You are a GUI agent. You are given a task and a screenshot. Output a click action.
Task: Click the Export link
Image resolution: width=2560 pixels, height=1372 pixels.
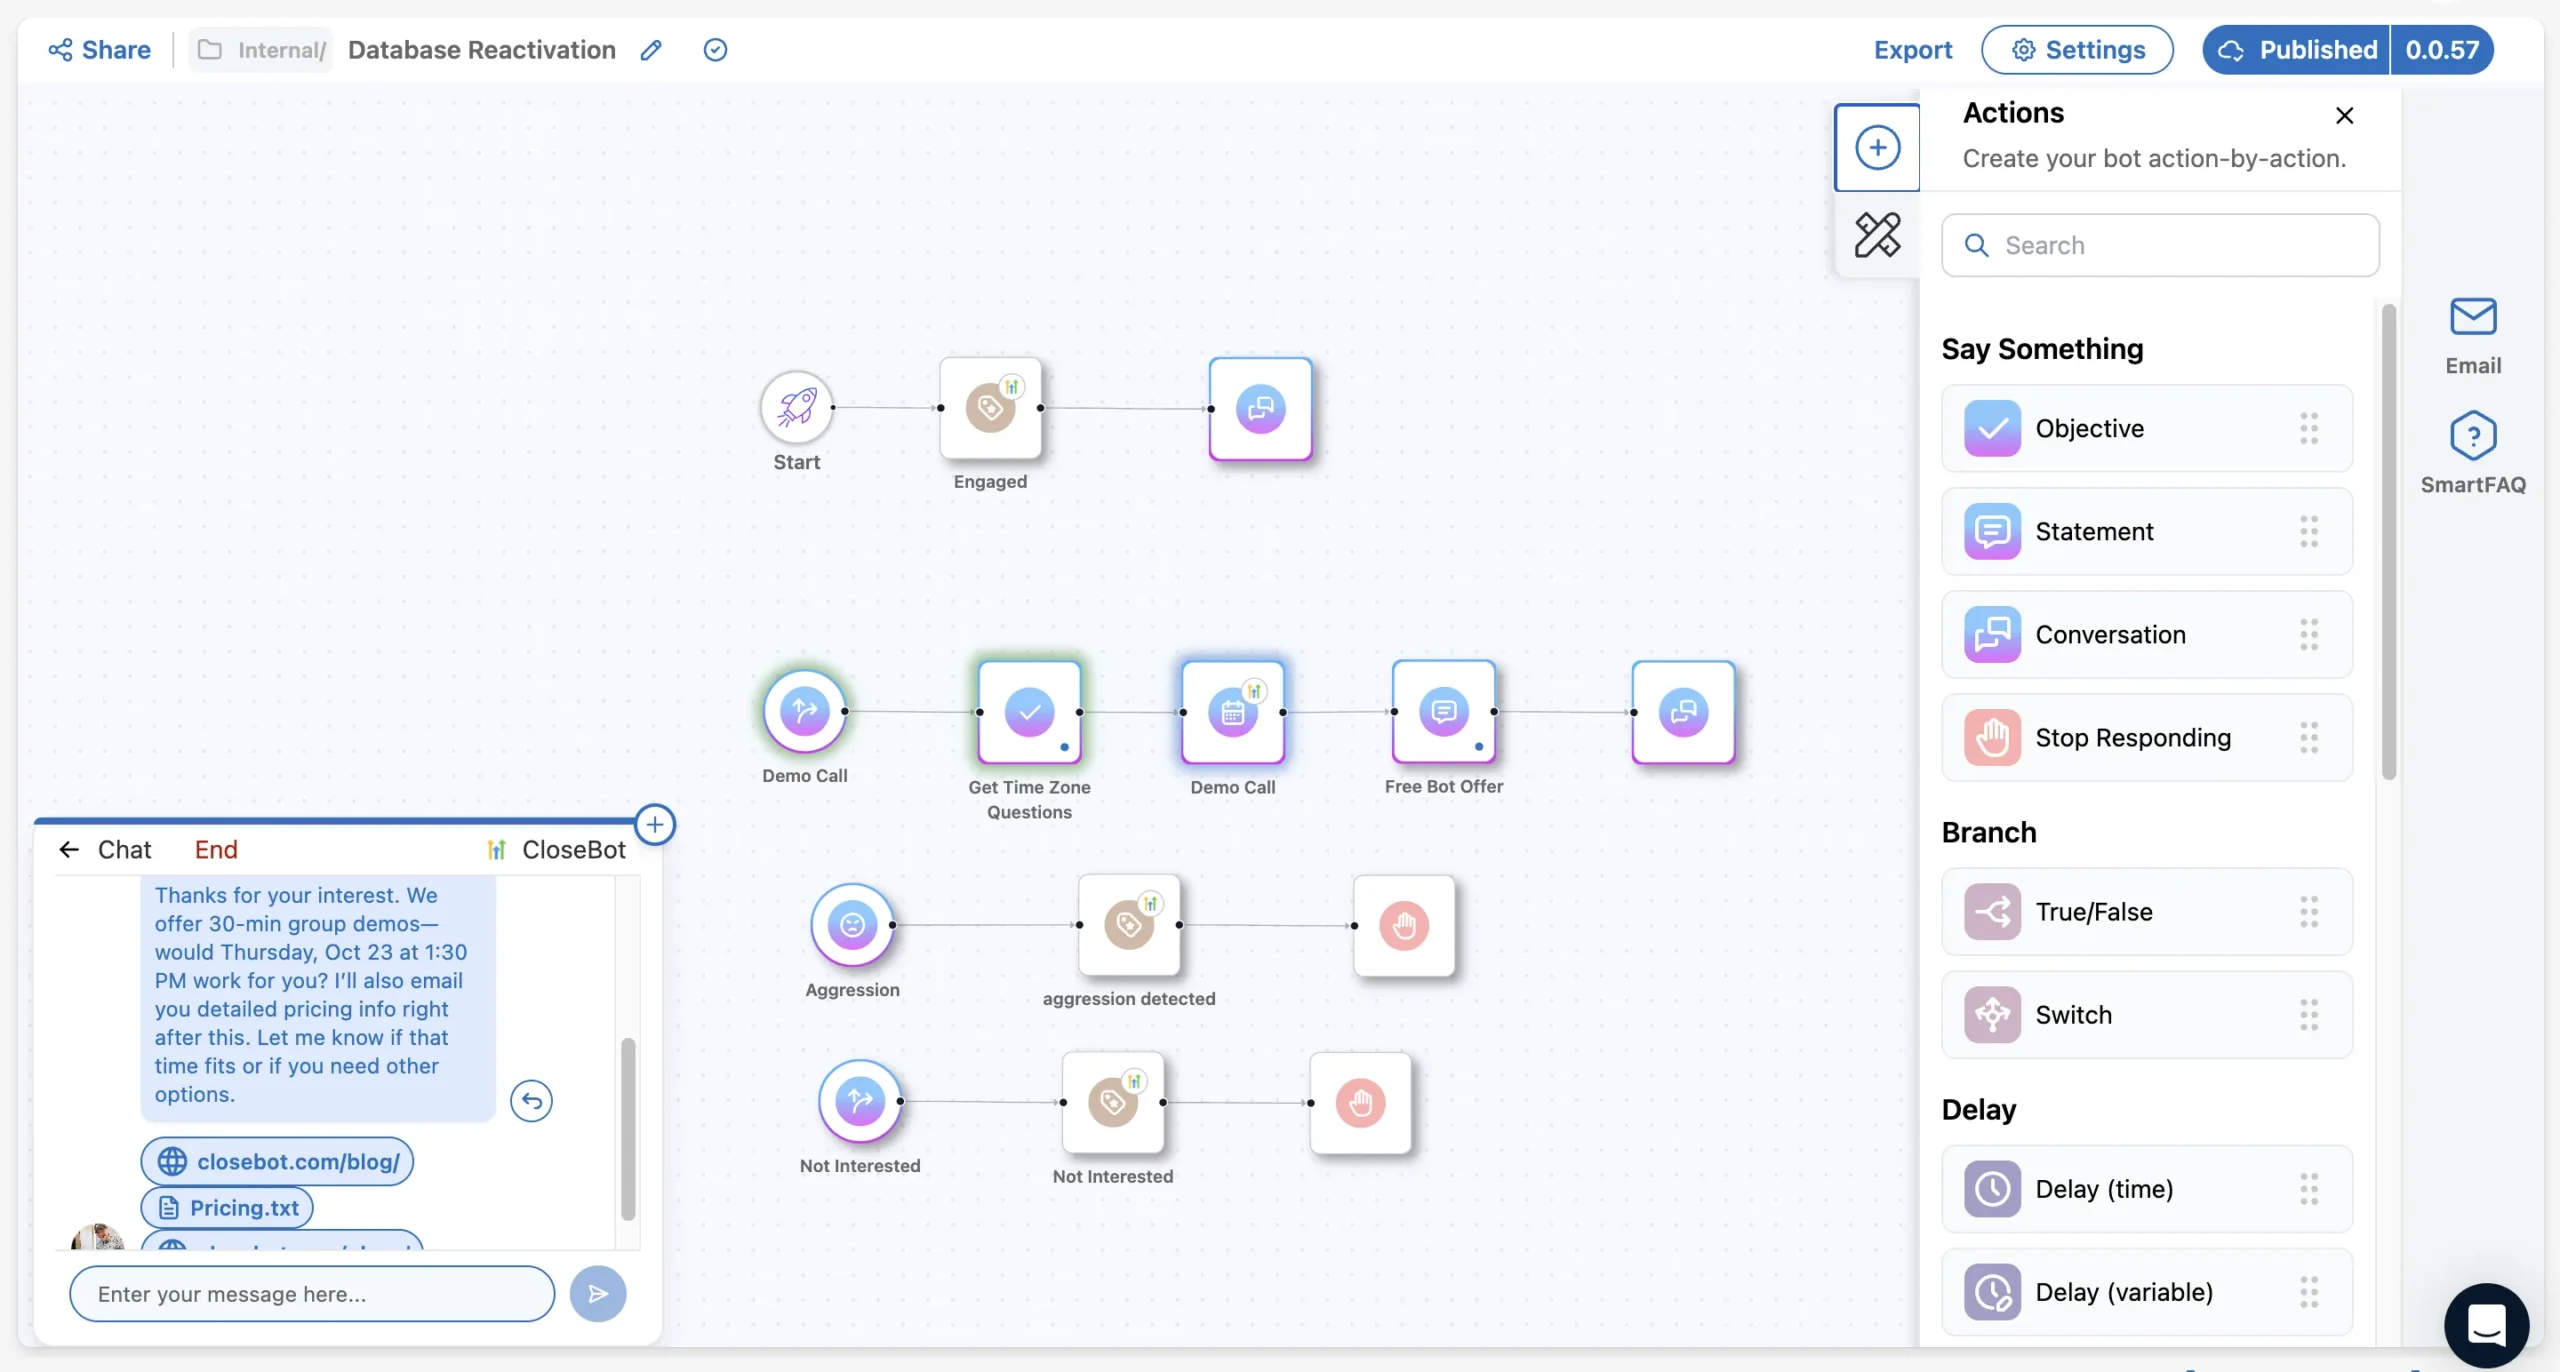(1912, 50)
